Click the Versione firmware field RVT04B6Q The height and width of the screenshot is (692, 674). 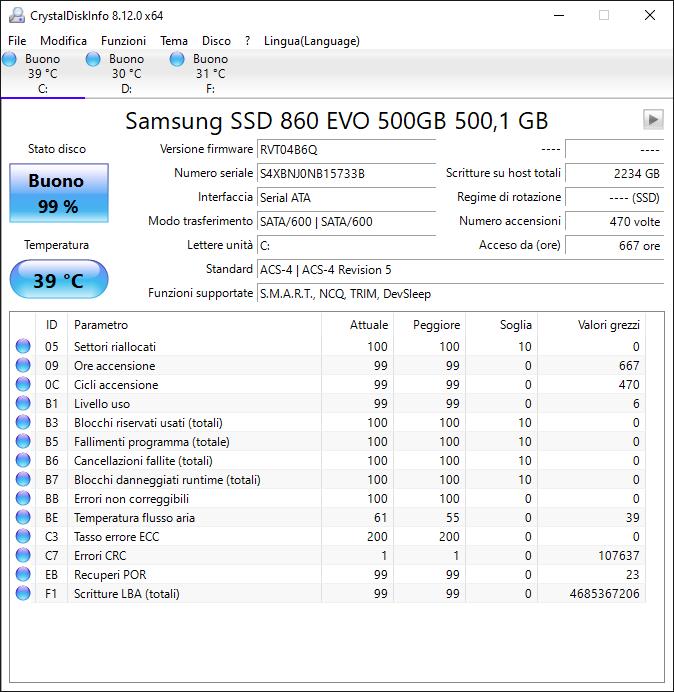click(x=346, y=150)
